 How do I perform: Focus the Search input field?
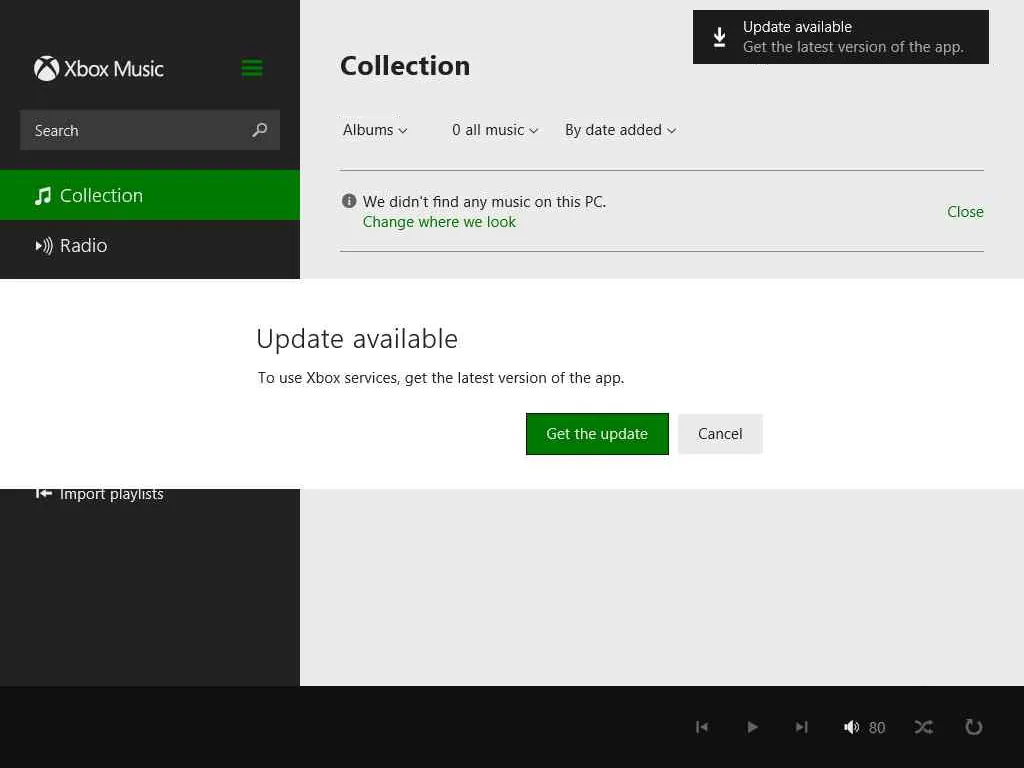coord(150,130)
